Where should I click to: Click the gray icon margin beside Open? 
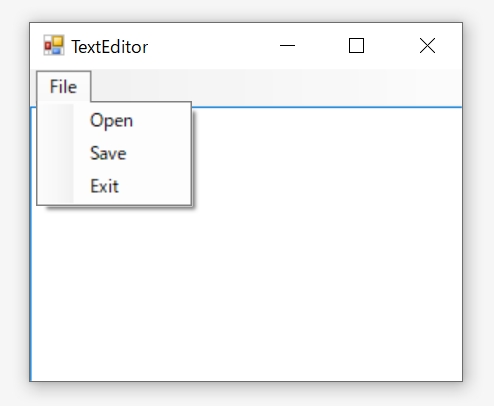click(56, 120)
